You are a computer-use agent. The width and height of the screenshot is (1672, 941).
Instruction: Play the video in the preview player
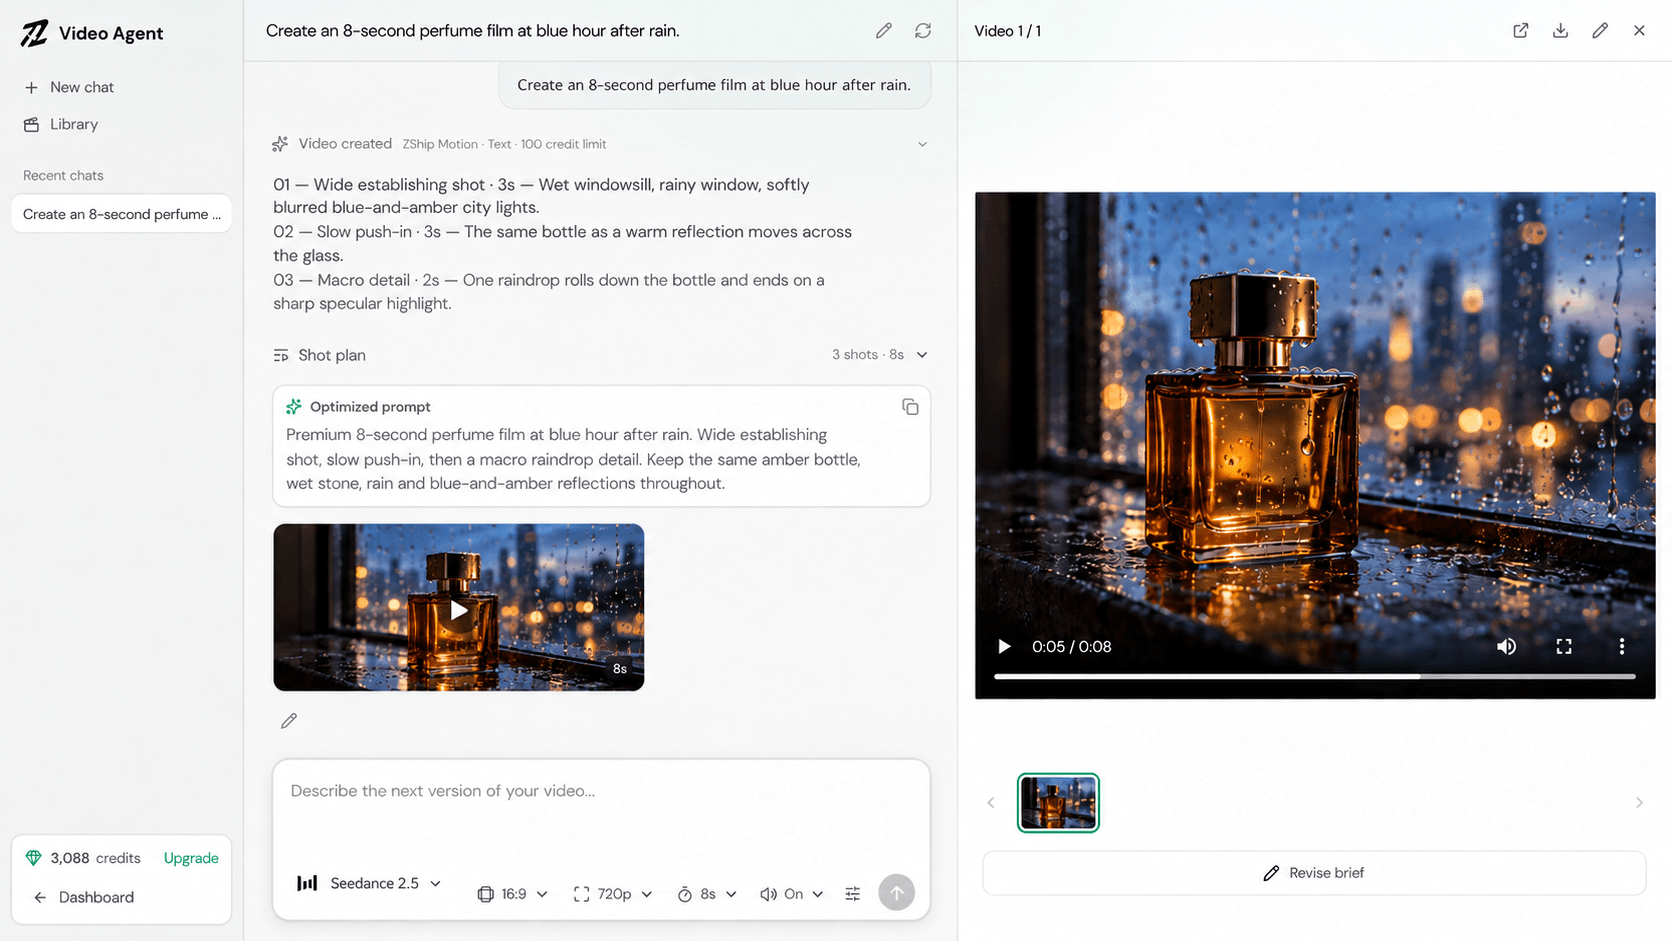1004,647
